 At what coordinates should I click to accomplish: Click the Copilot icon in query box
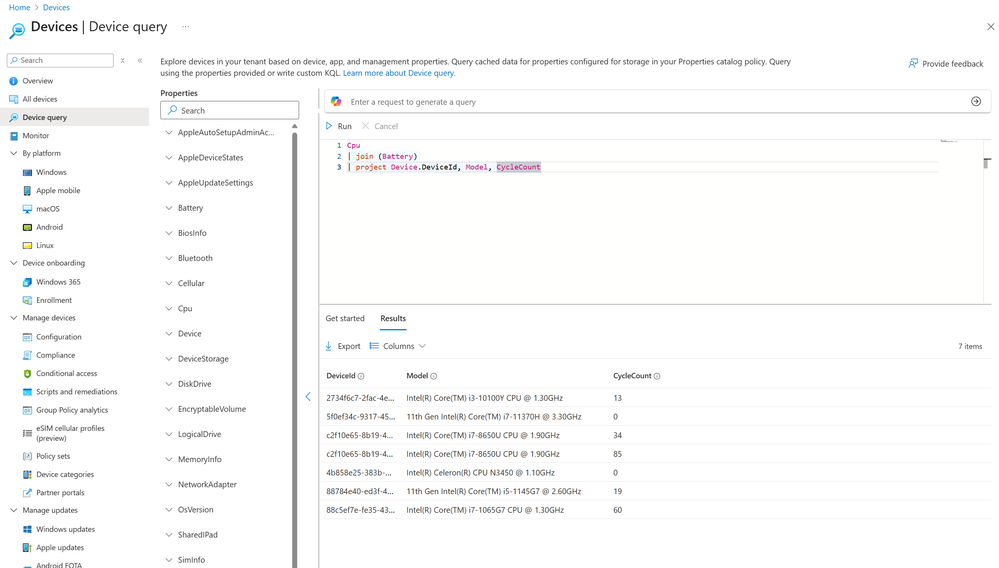click(336, 102)
